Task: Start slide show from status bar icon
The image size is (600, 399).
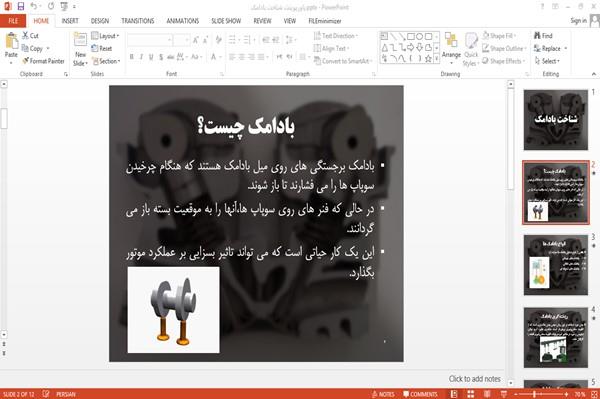Action: coord(504,394)
